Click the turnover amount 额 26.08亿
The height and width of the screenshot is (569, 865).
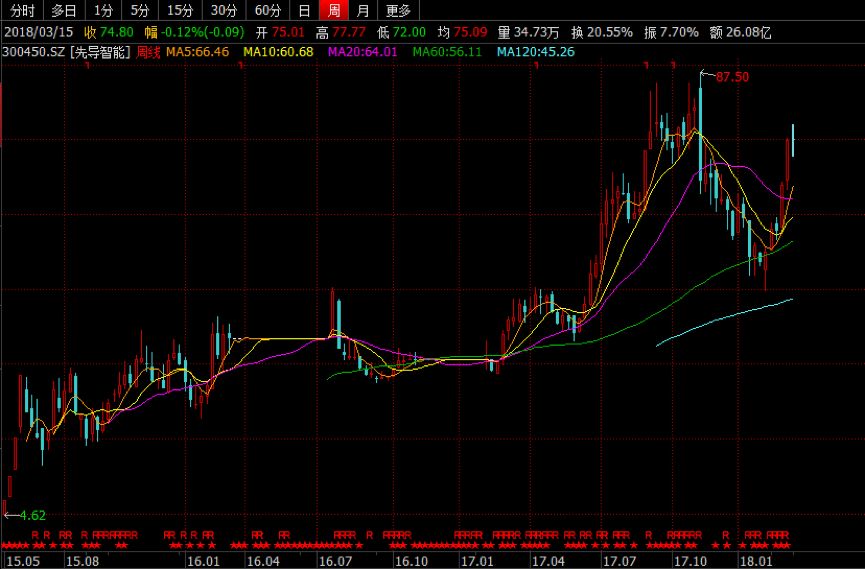(740, 32)
